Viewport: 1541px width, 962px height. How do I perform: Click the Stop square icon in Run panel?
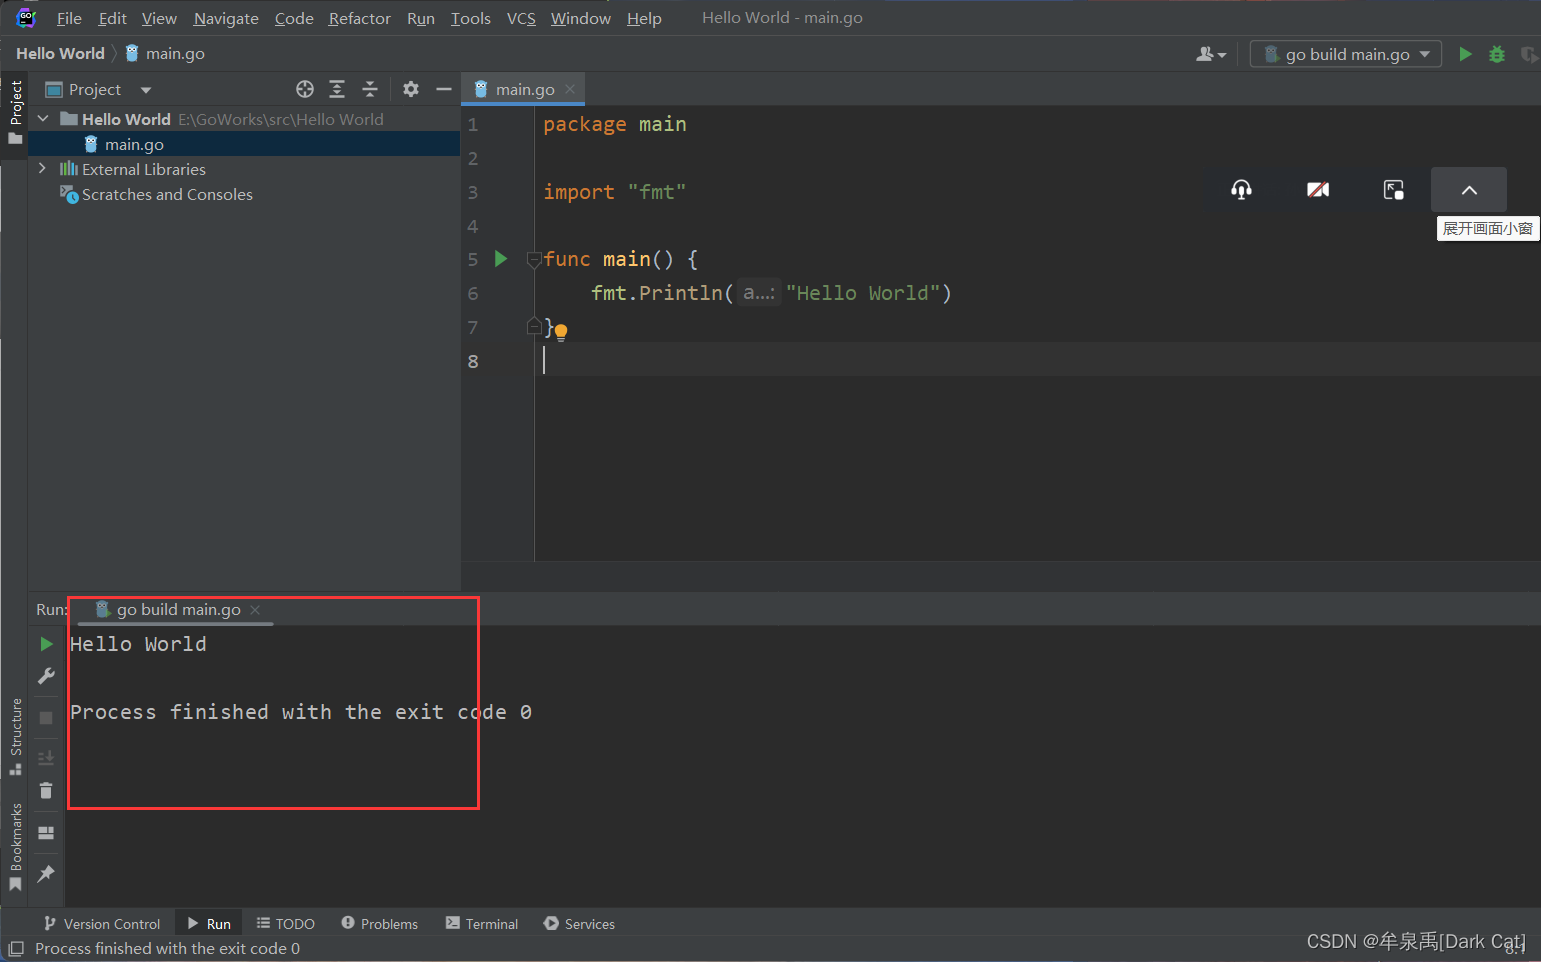(46, 718)
